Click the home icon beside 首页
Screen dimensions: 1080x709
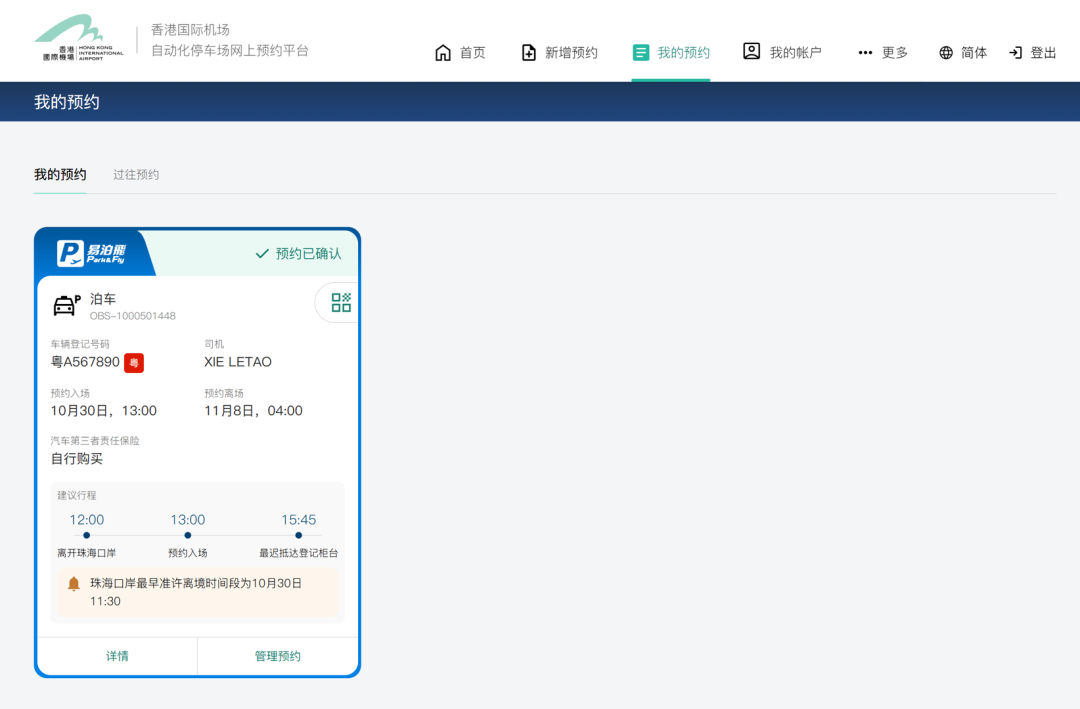coord(443,52)
